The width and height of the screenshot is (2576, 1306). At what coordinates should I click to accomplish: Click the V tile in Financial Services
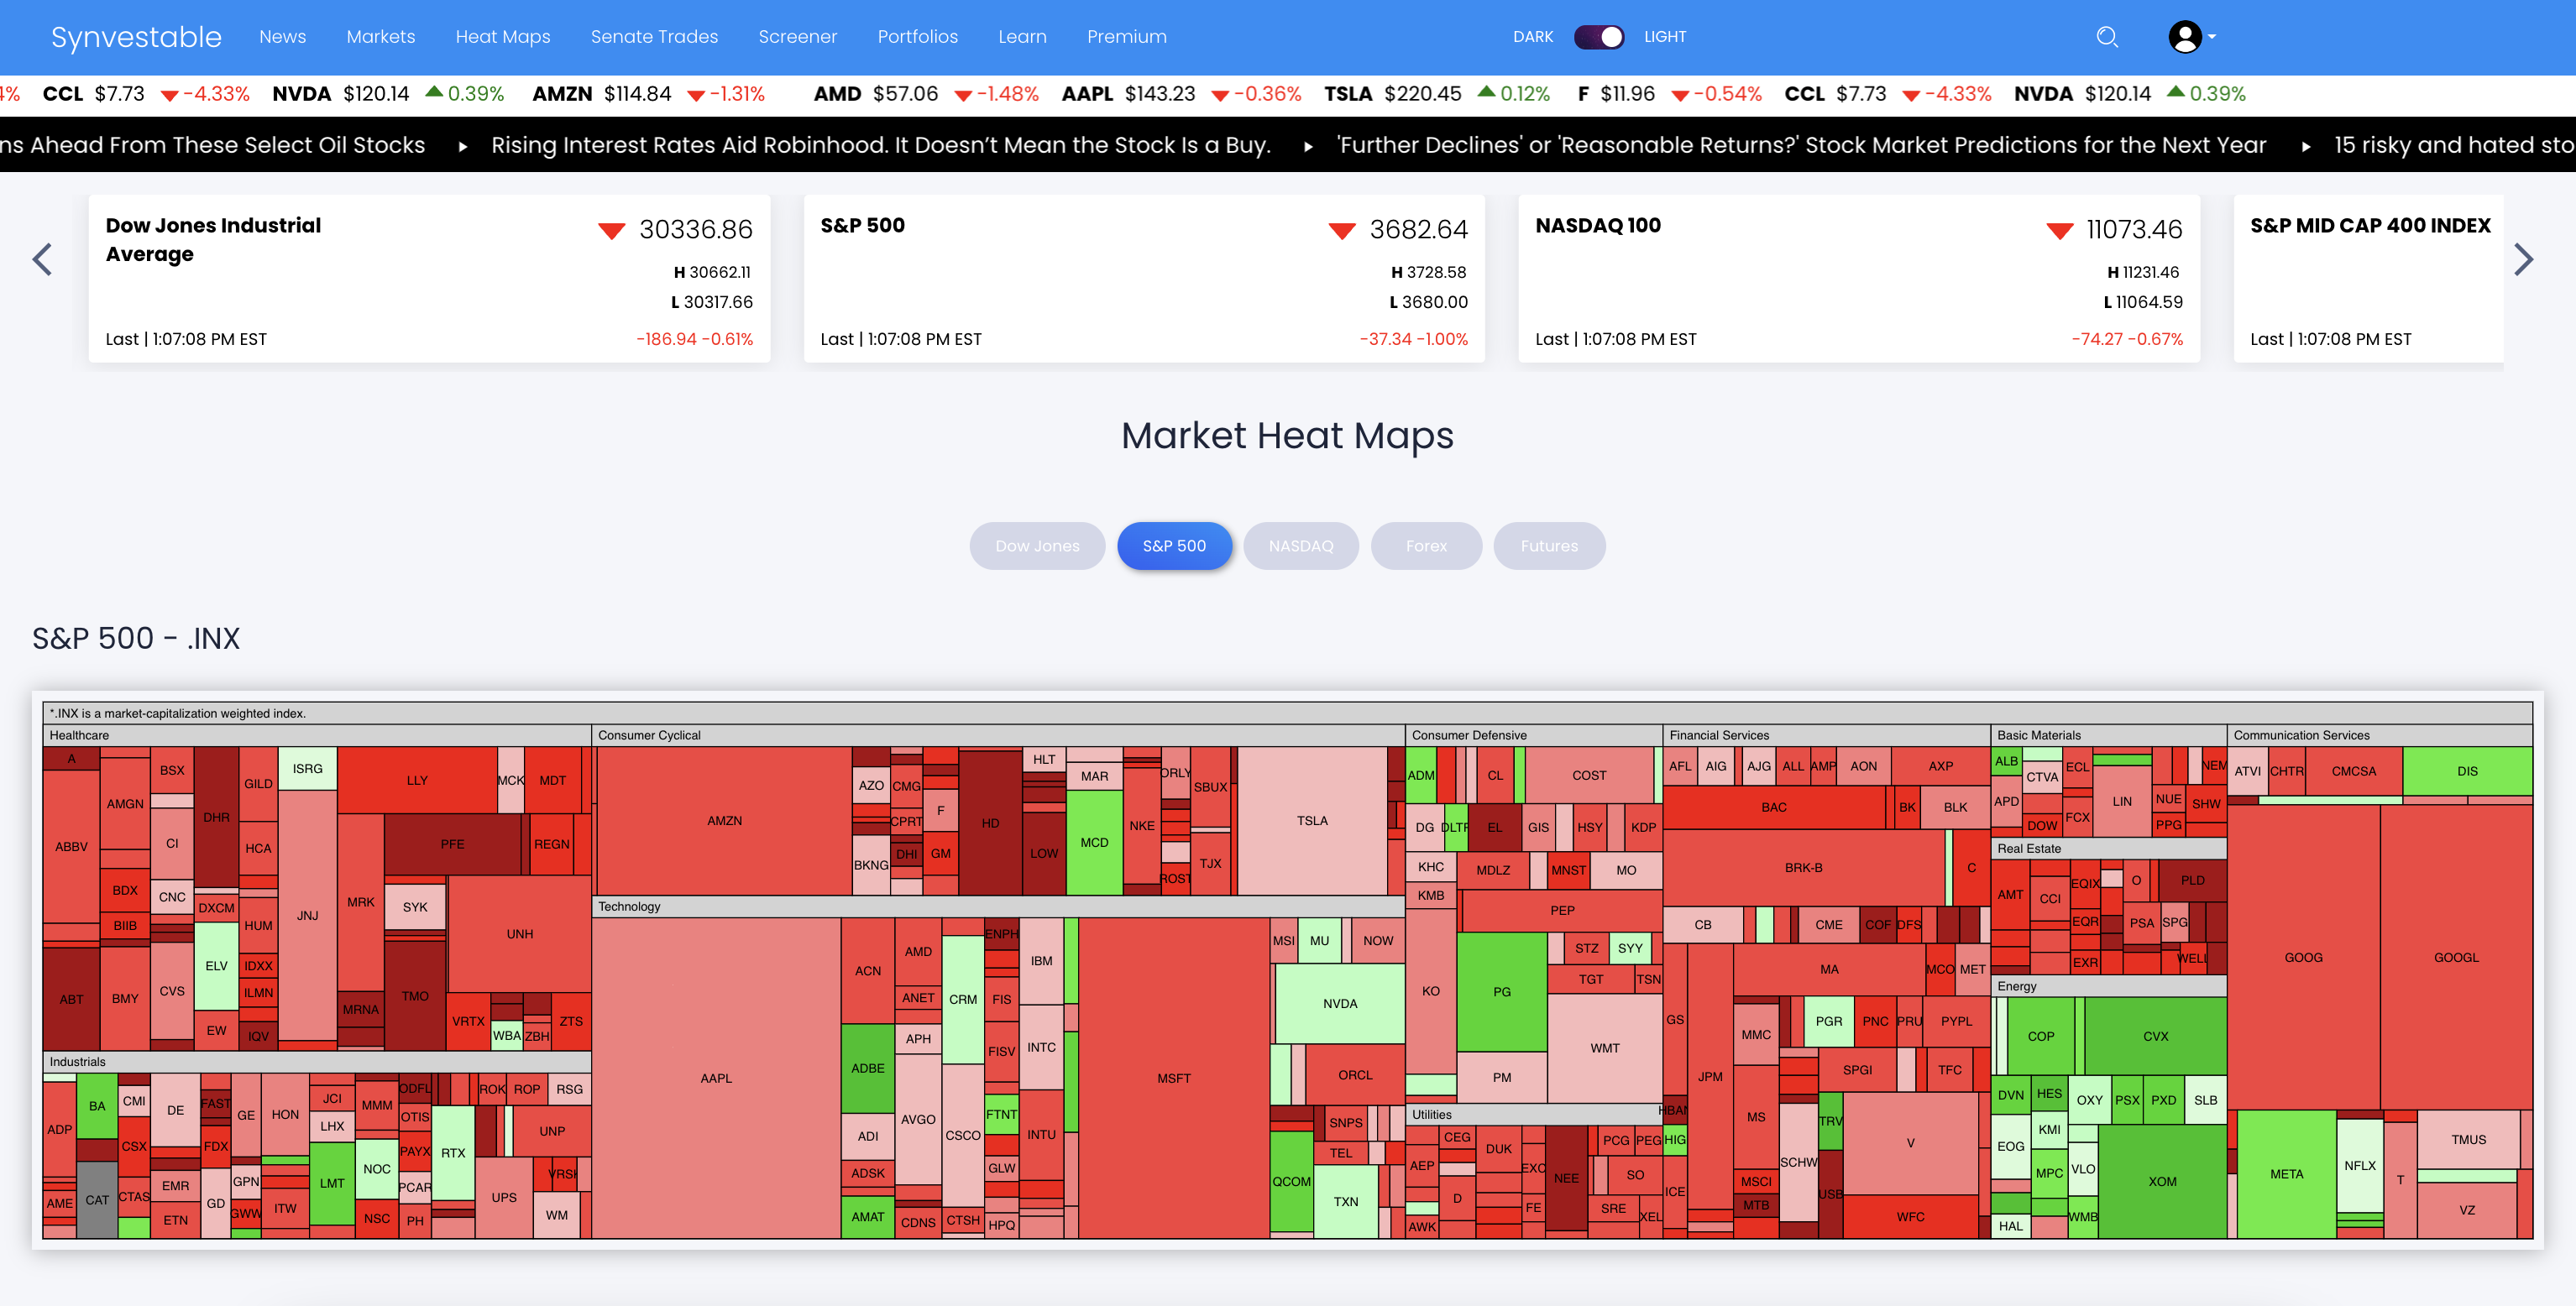1910,1142
